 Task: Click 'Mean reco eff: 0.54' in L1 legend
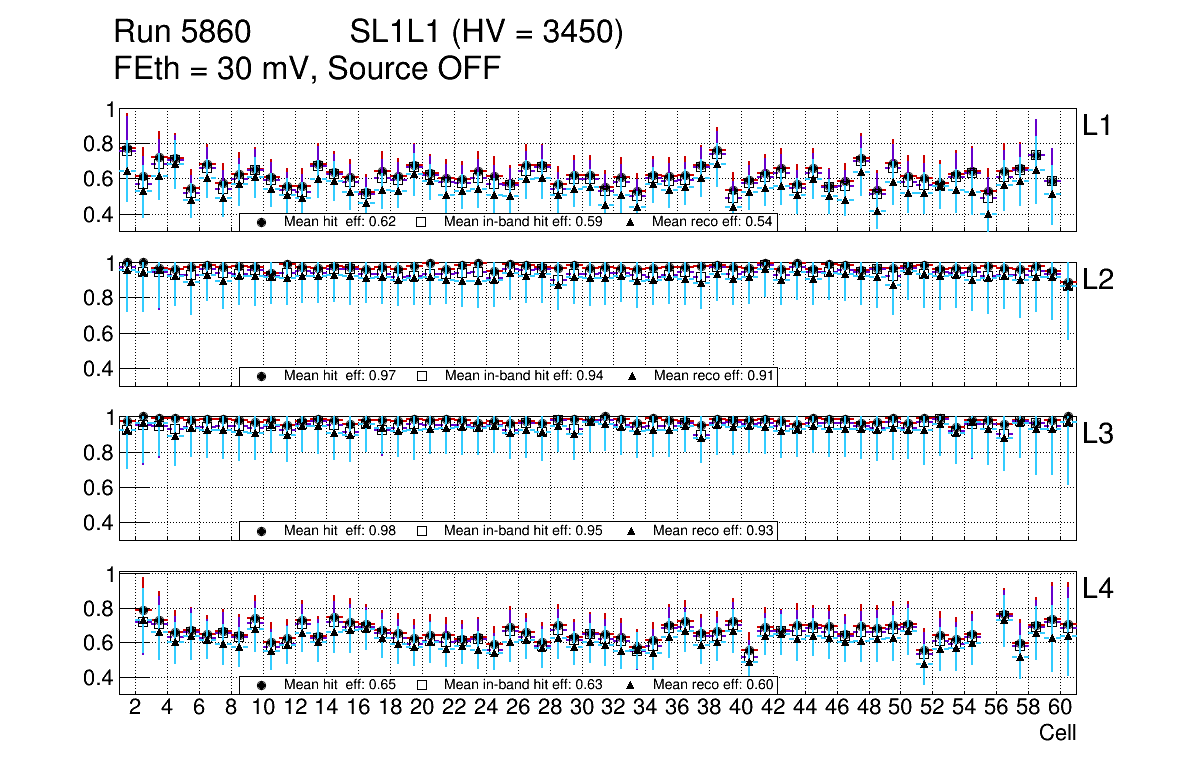click(x=713, y=222)
